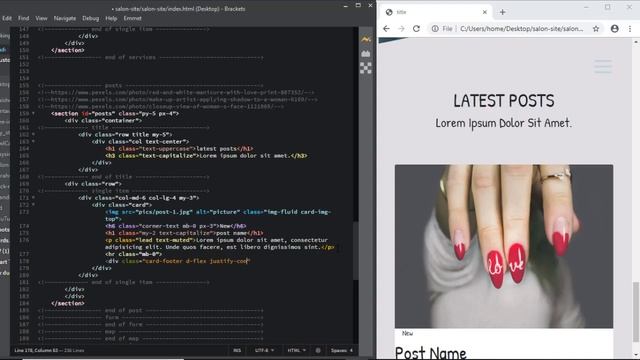Viewport: 640px width, 360px height.
Task: Click the scroll-up arrow in Chrome scrollbar
Action: click(x=636, y=42)
